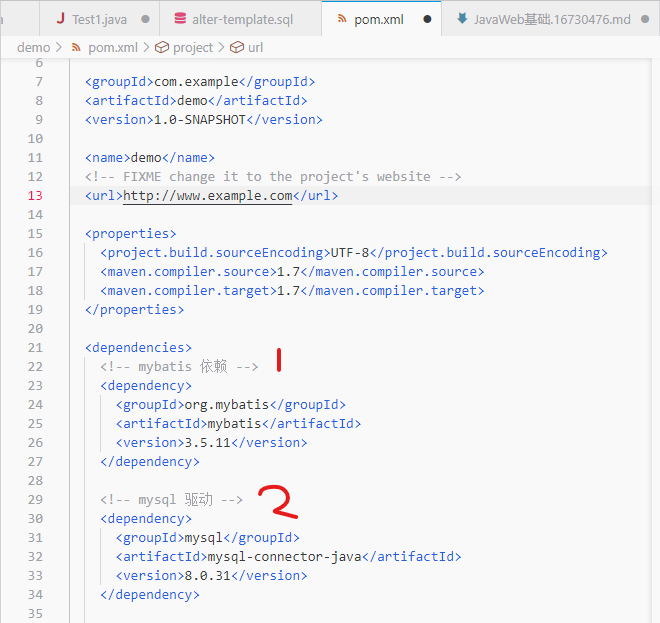This screenshot has width=660, height=623.
Task: Click UTF-8 value in sourceEncoding line
Action: click(350, 253)
